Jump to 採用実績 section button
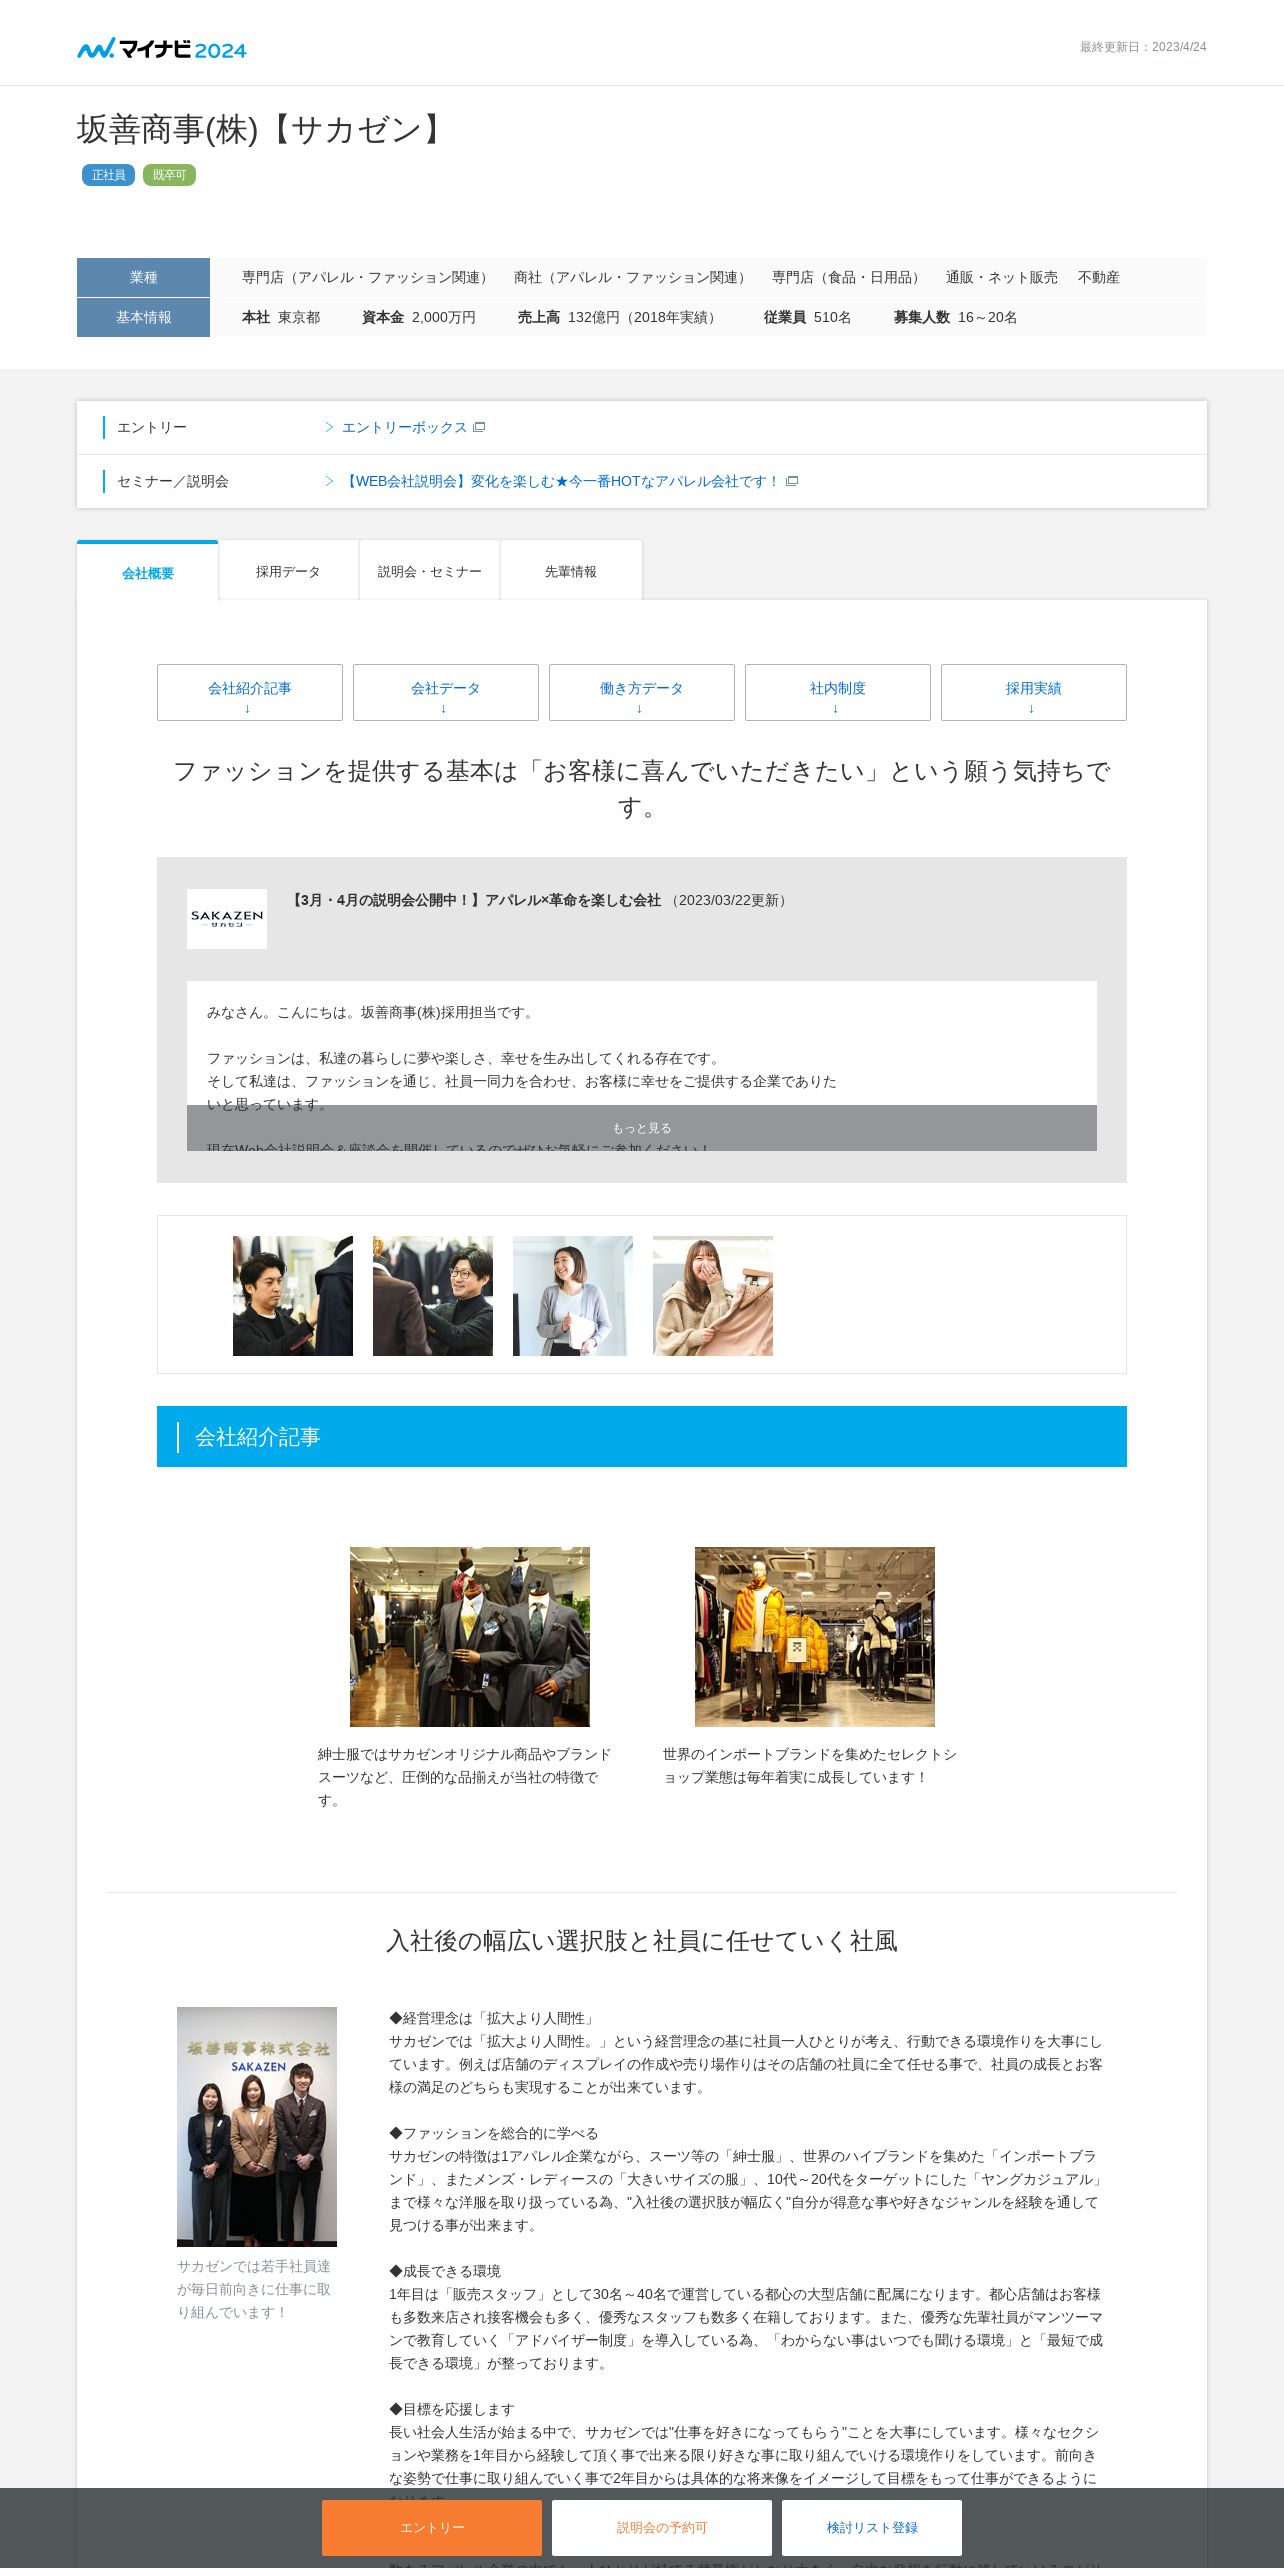Screen dimensions: 1284x2568 [1034, 692]
